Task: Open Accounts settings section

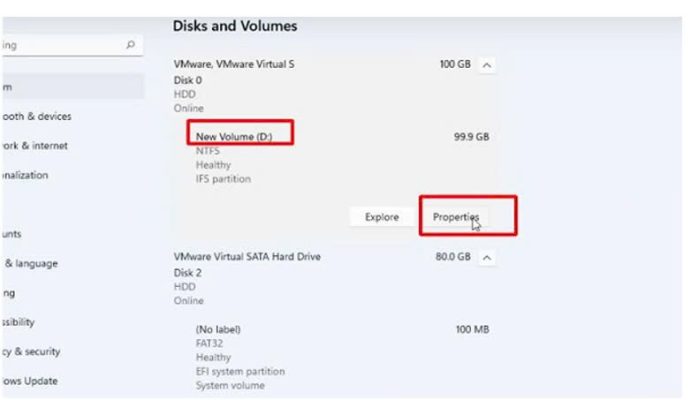Action: tap(11, 234)
